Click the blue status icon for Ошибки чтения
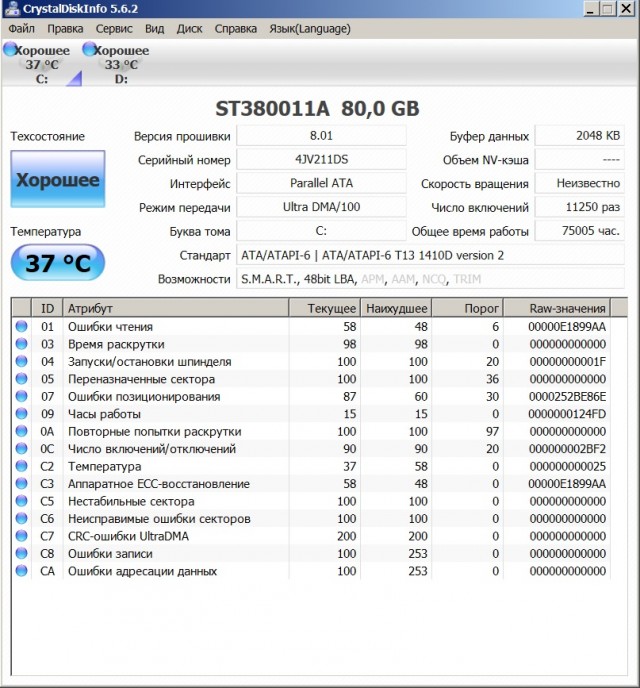 pyautogui.click(x=21, y=327)
